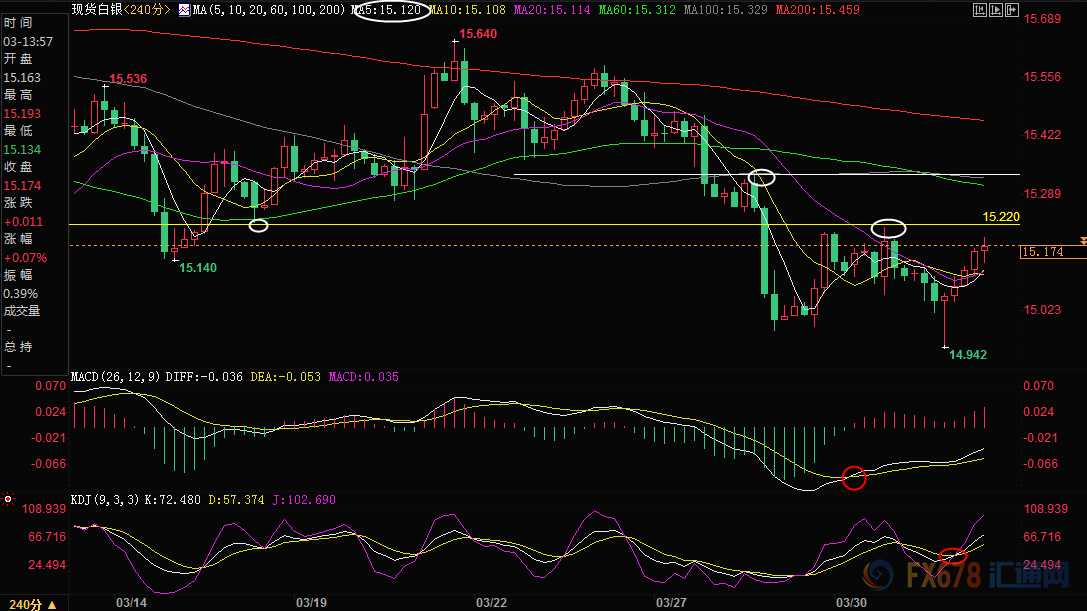Click the jump-to-start chart navigation icon
The width and height of the screenshot is (1087, 611).
tap(980, 10)
